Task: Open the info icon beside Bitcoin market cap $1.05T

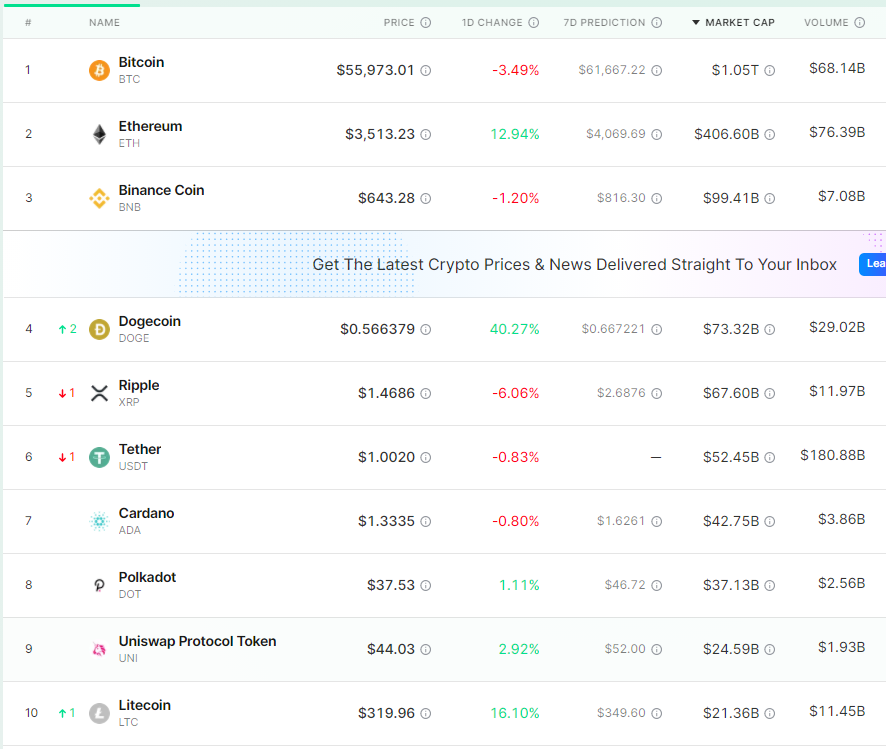Action: 770,71
